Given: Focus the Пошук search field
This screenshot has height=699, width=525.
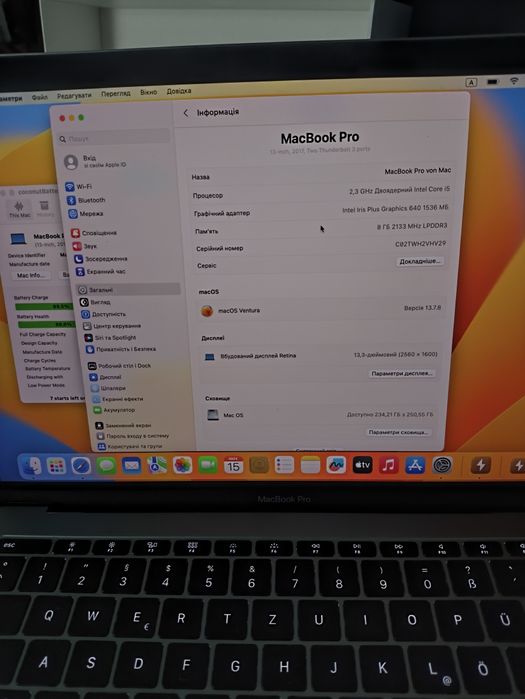Looking at the screenshot, I should 114,139.
